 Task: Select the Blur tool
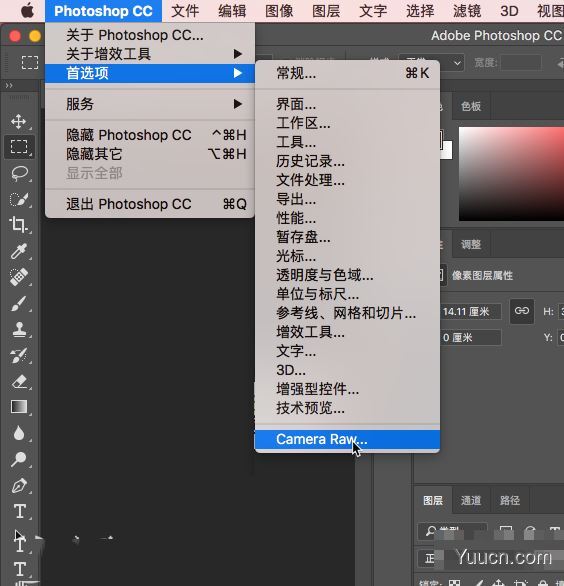point(19,433)
